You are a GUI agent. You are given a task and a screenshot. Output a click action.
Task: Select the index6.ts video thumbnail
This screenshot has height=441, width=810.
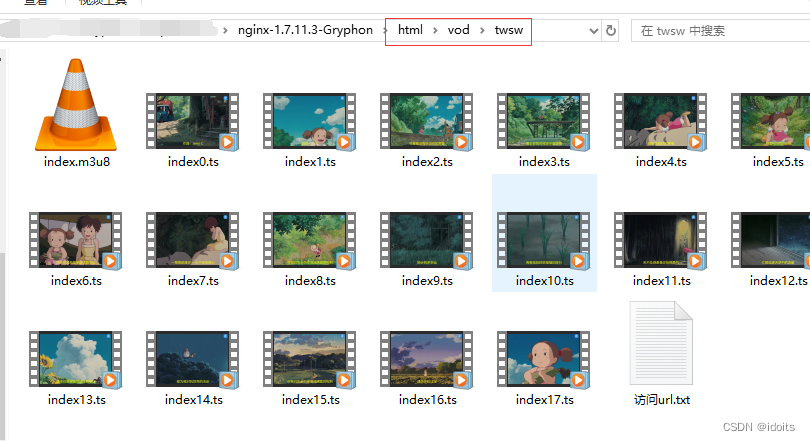pyautogui.click(x=75, y=241)
